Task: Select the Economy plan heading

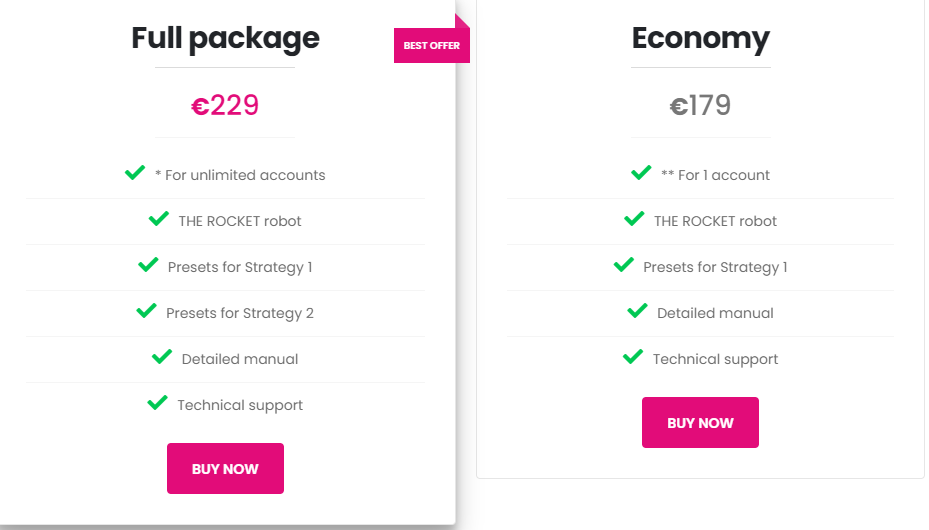Action: click(x=700, y=38)
